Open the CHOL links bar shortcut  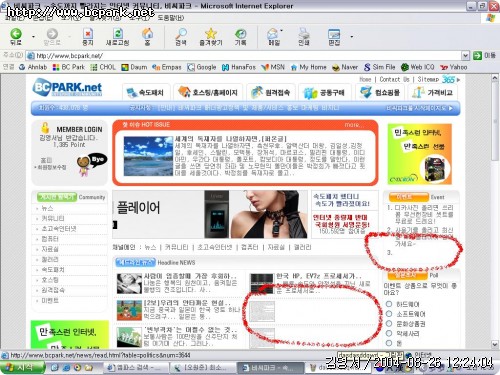tap(103, 67)
